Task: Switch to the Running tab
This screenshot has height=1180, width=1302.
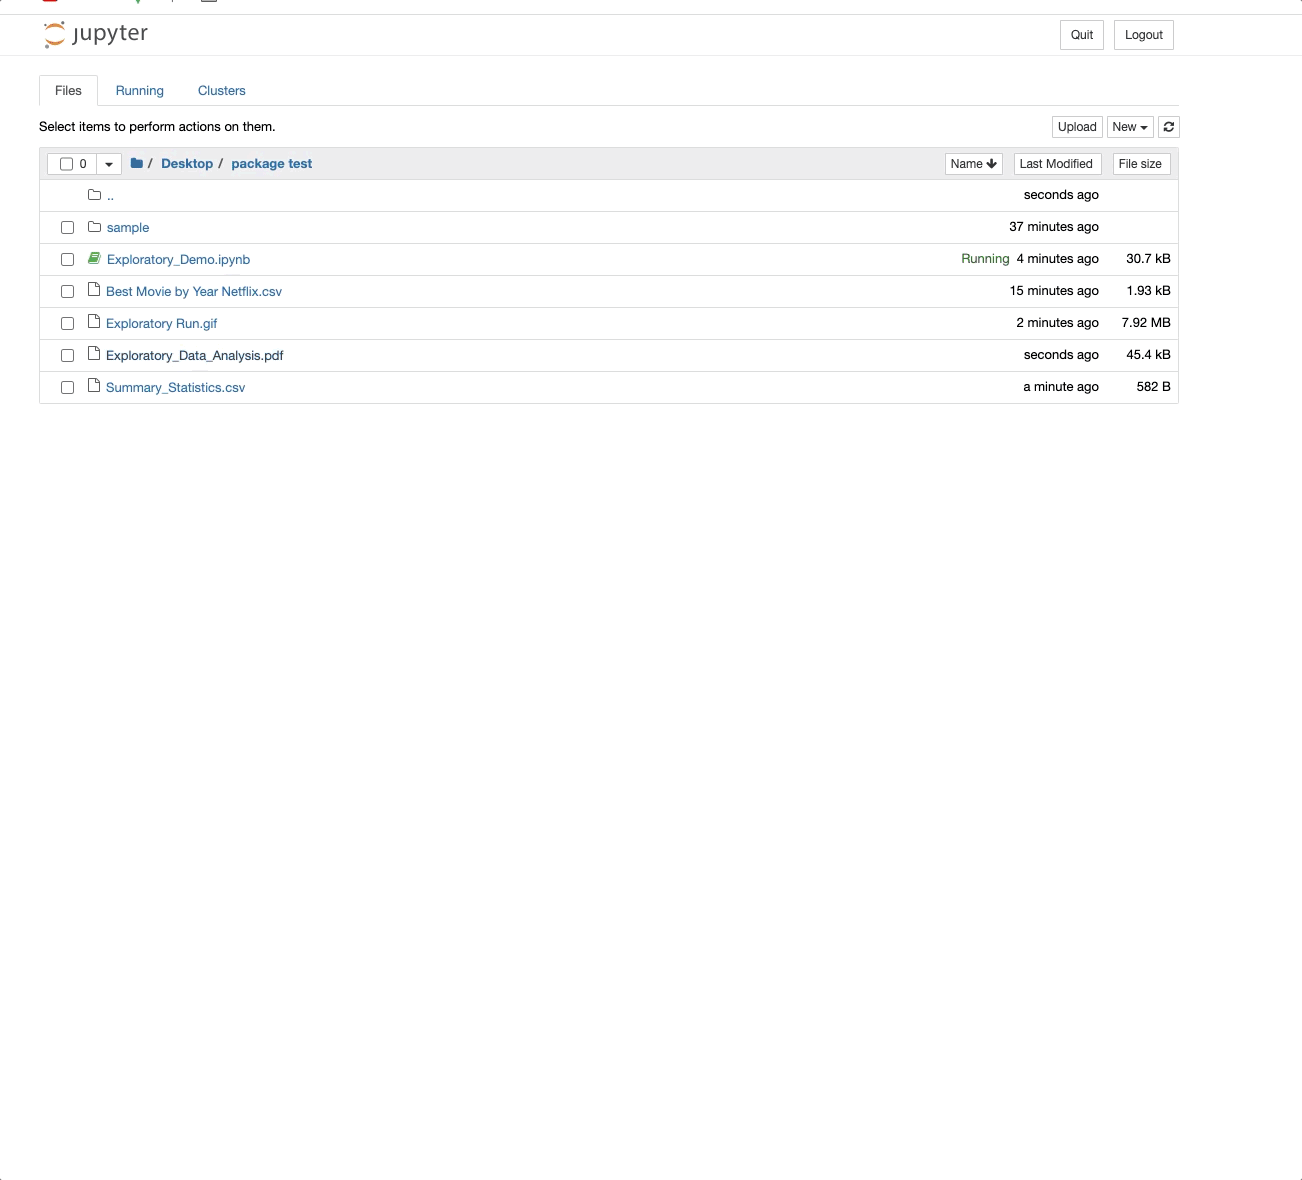Action: click(x=139, y=90)
